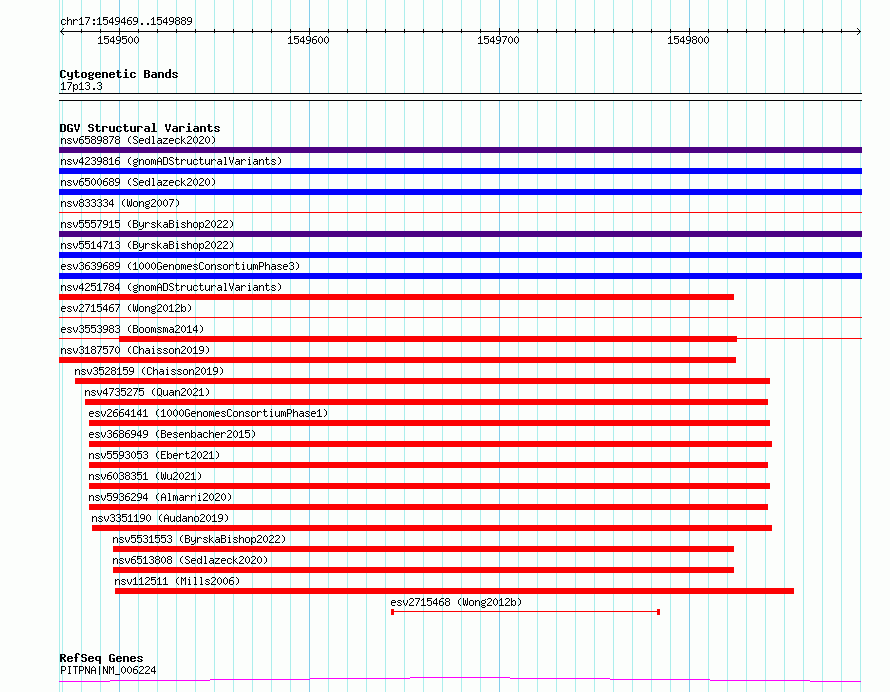Select nsv5514713 (ByrskaBishop2022) label
This screenshot has height=692, width=890.
[x=147, y=245]
